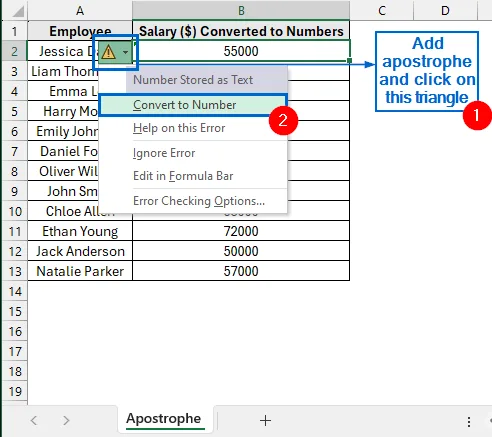This screenshot has width=492, height=437.
Task: Click the yellow warning error indicator icon
Action: [x=108, y=52]
